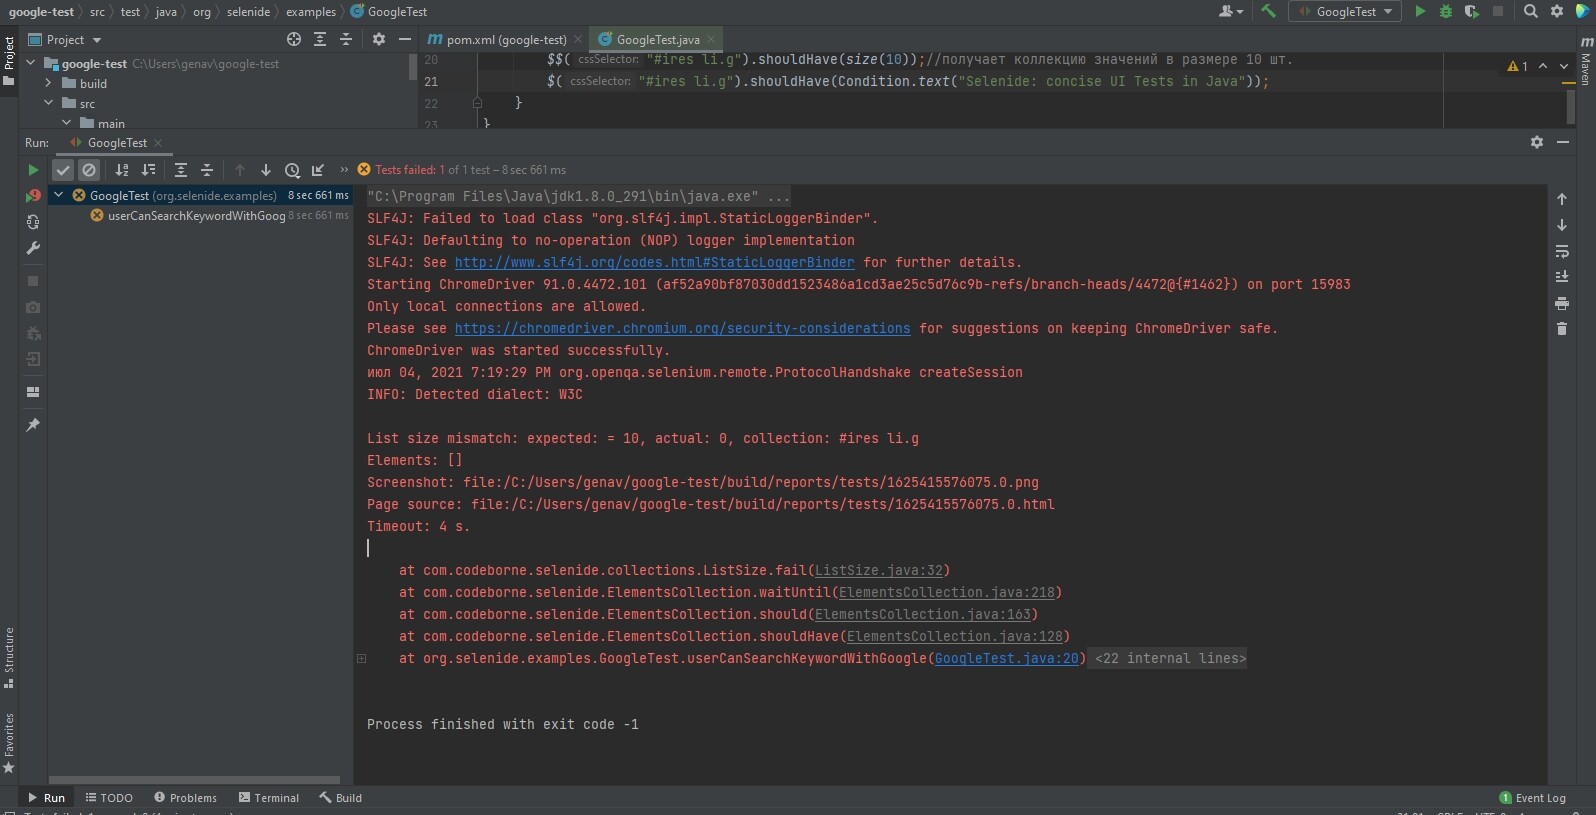This screenshot has height=815, width=1596.
Task: Open the Terminal tool window tab
Action: (269, 798)
